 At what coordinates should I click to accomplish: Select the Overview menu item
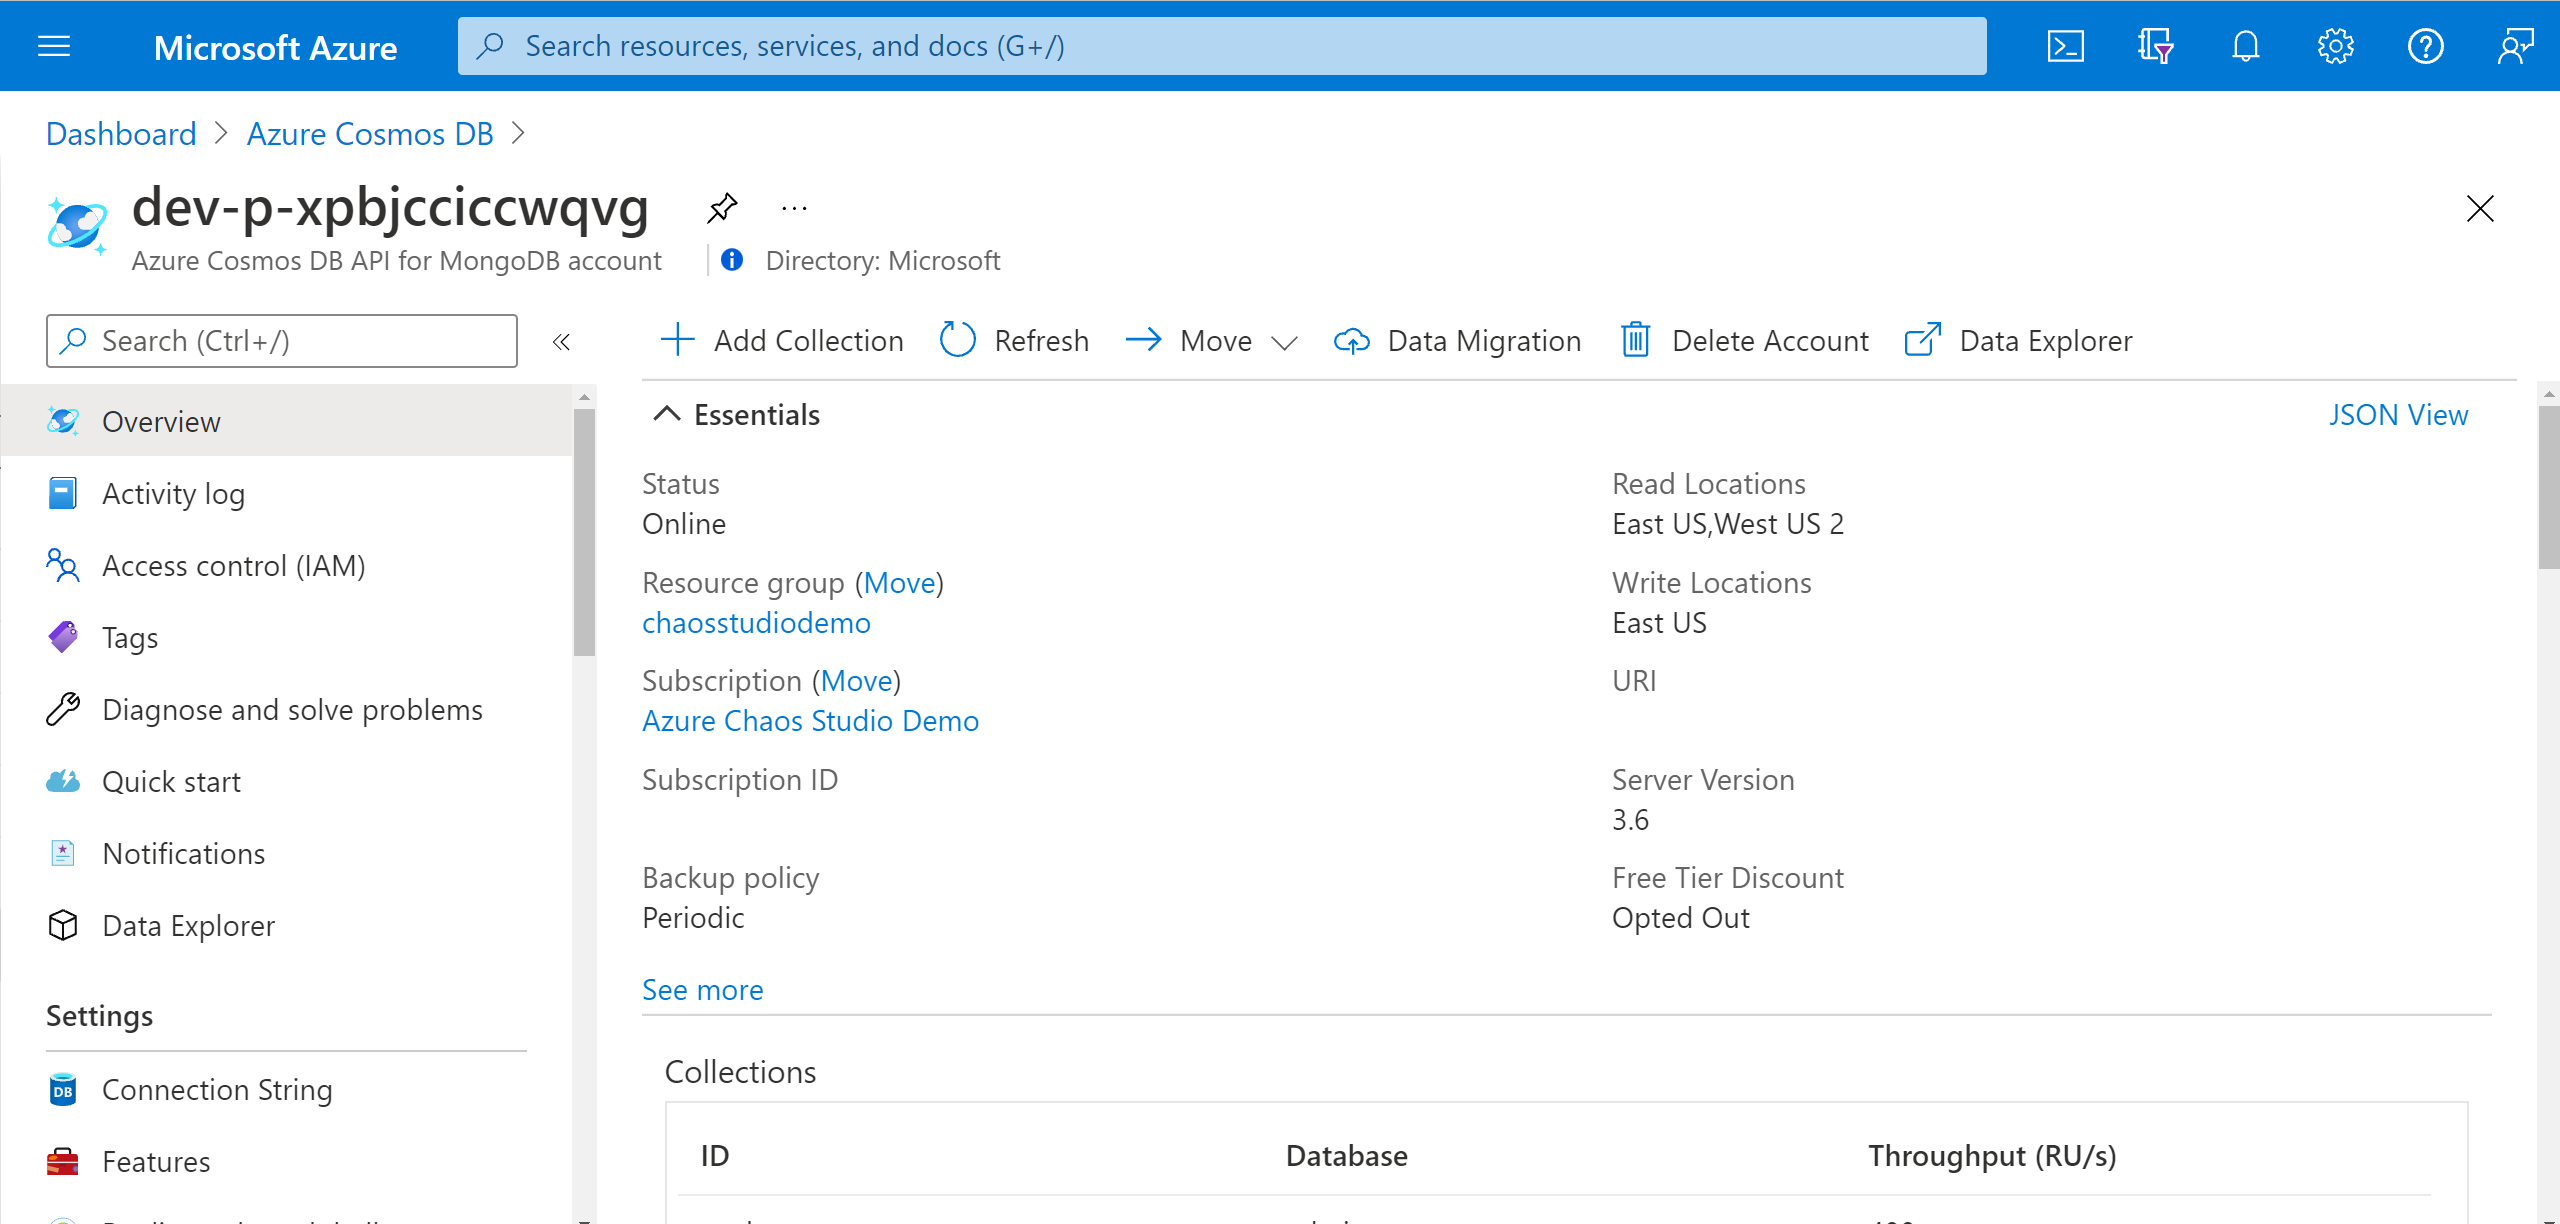(x=160, y=419)
